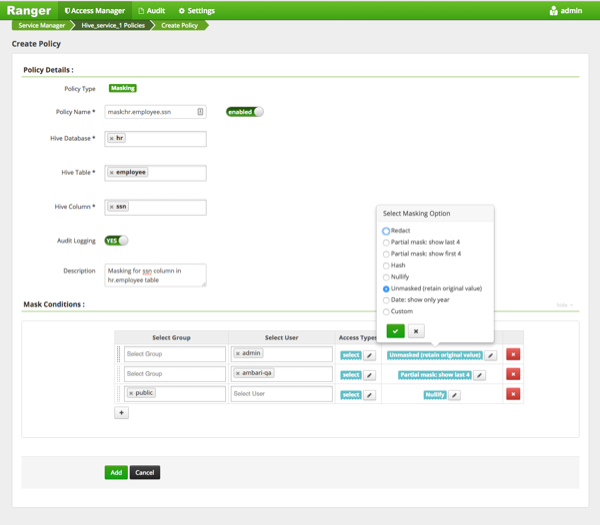Delete the public group mask condition row

(513, 394)
